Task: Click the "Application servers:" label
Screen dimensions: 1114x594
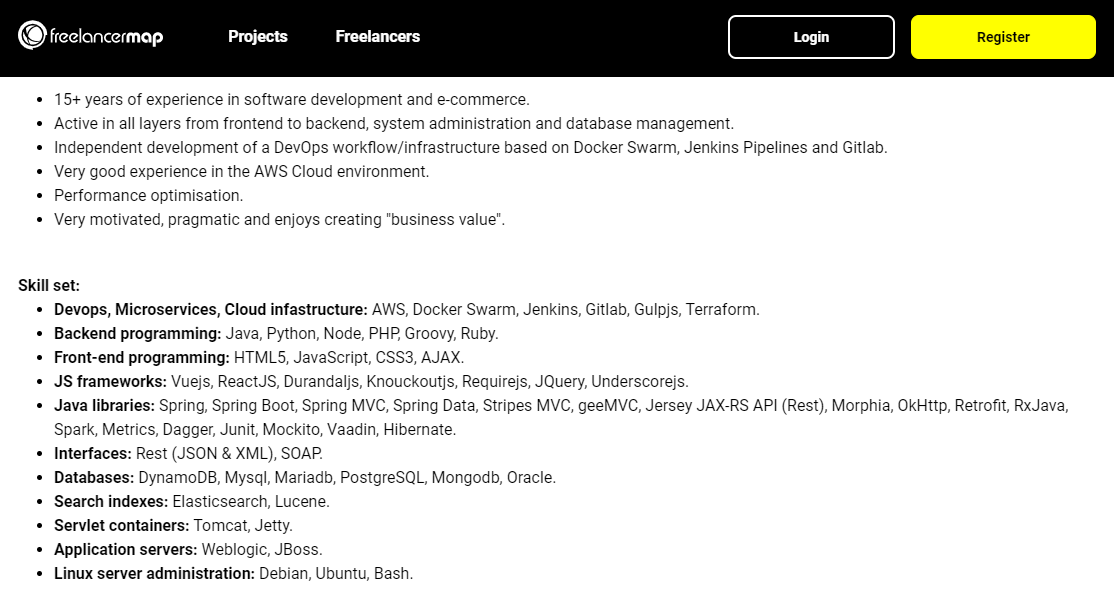Action: tap(125, 550)
